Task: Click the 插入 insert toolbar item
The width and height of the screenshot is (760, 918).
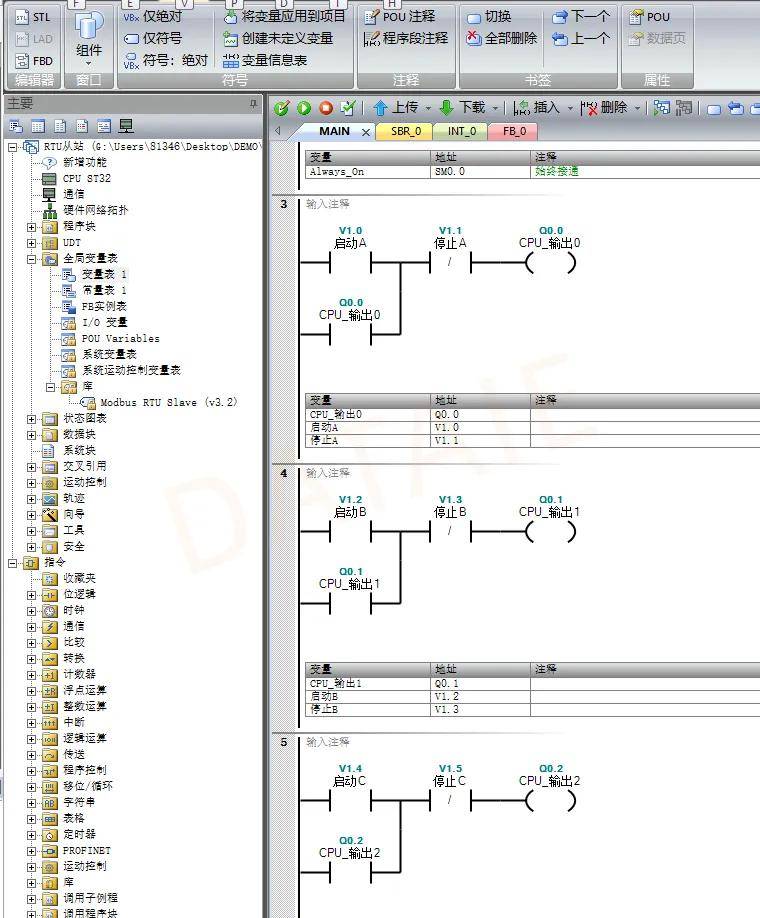Action: click(537, 108)
